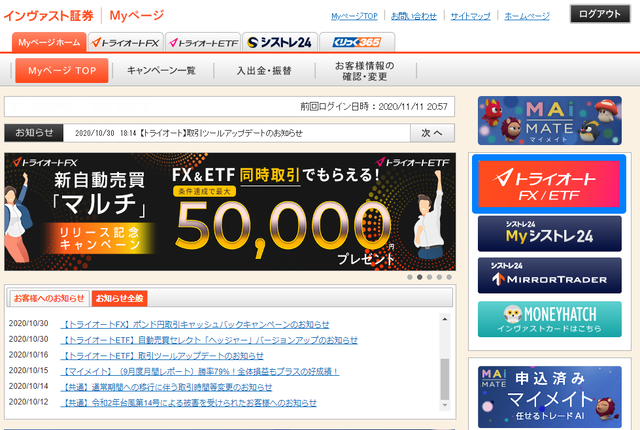The image size is (640, 430).
Task: Click the ログアウト button
Action: [600, 14]
